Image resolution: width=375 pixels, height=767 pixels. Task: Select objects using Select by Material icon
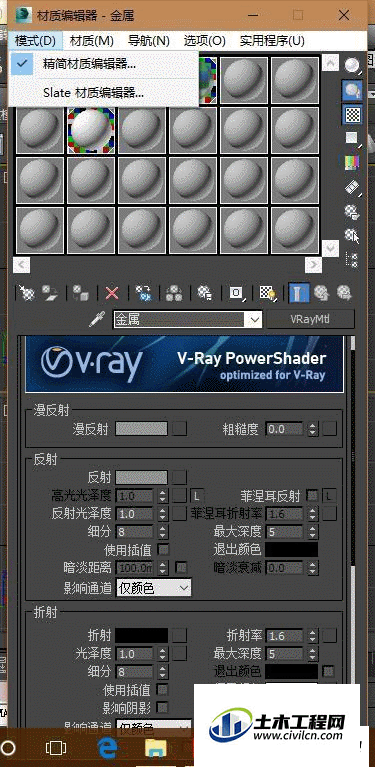[x=352, y=235]
